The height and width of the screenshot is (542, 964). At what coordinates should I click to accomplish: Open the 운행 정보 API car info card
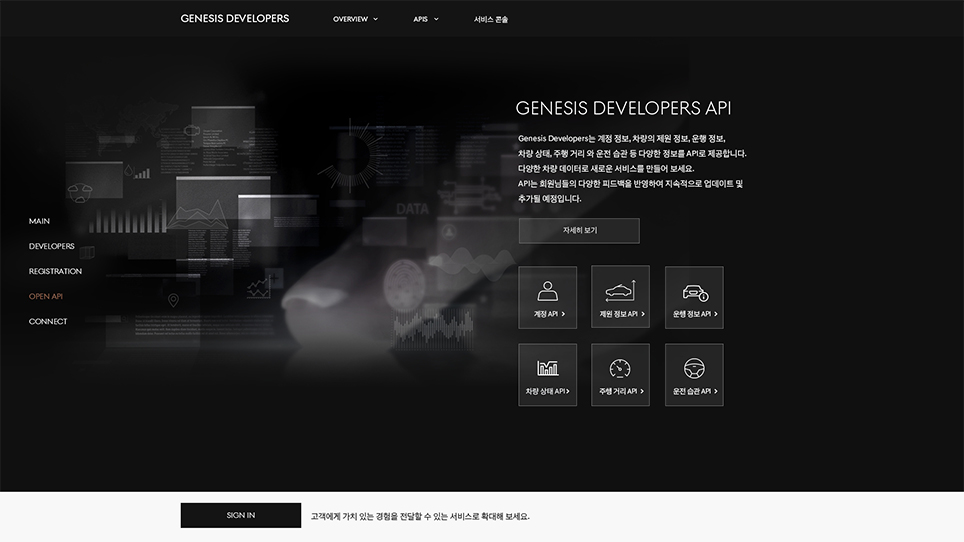pyautogui.click(x=694, y=297)
